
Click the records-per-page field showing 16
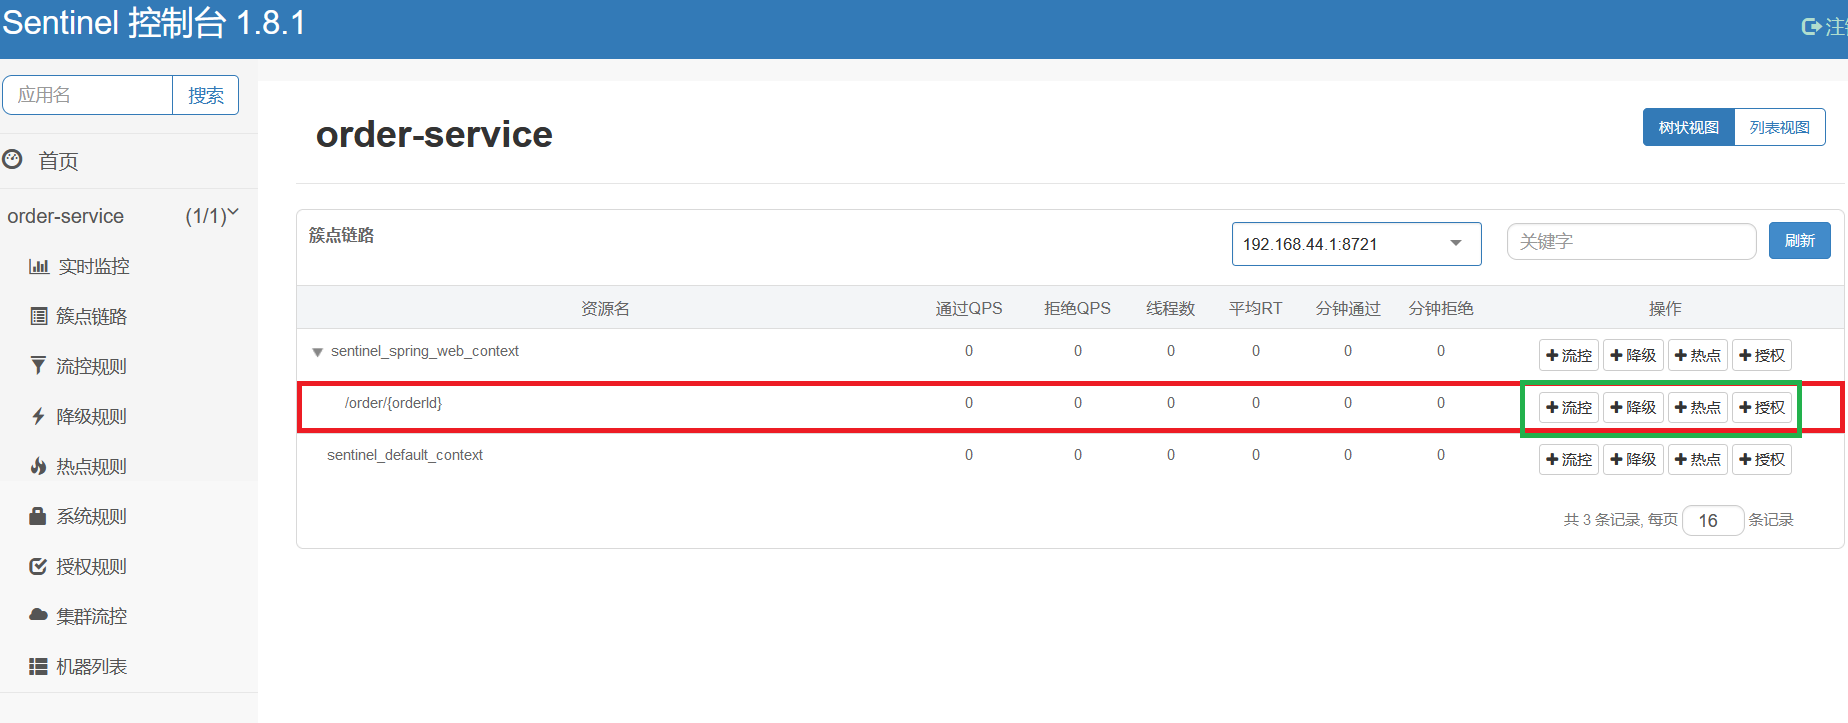click(1714, 520)
